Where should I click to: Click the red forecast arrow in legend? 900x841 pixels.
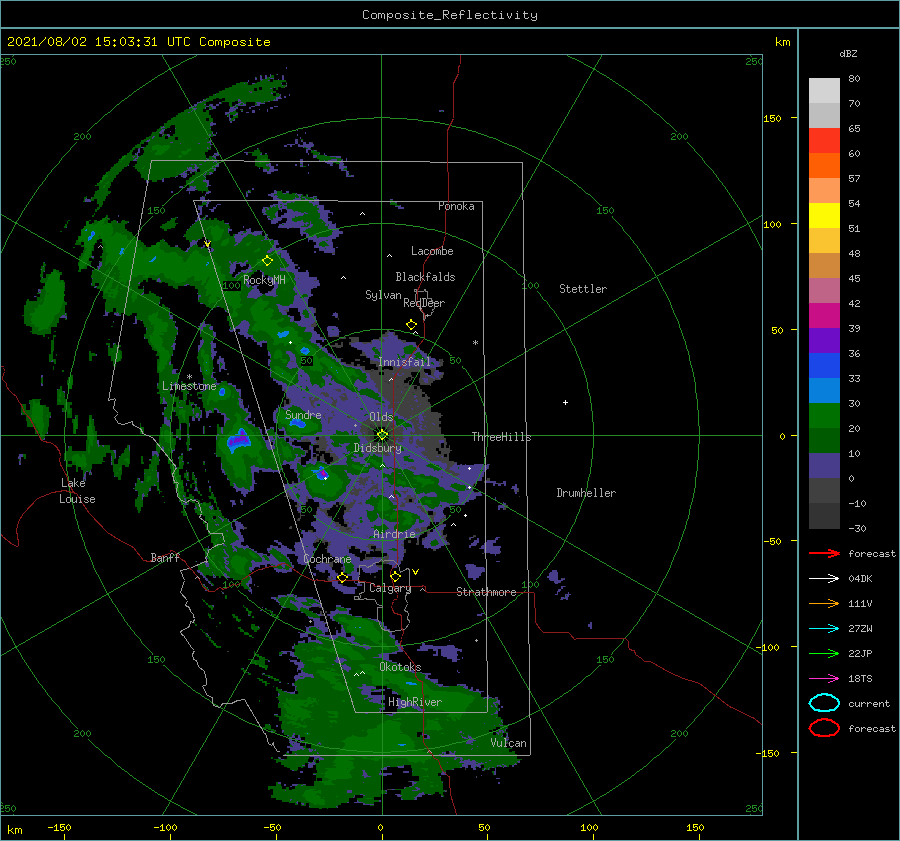coord(824,553)
